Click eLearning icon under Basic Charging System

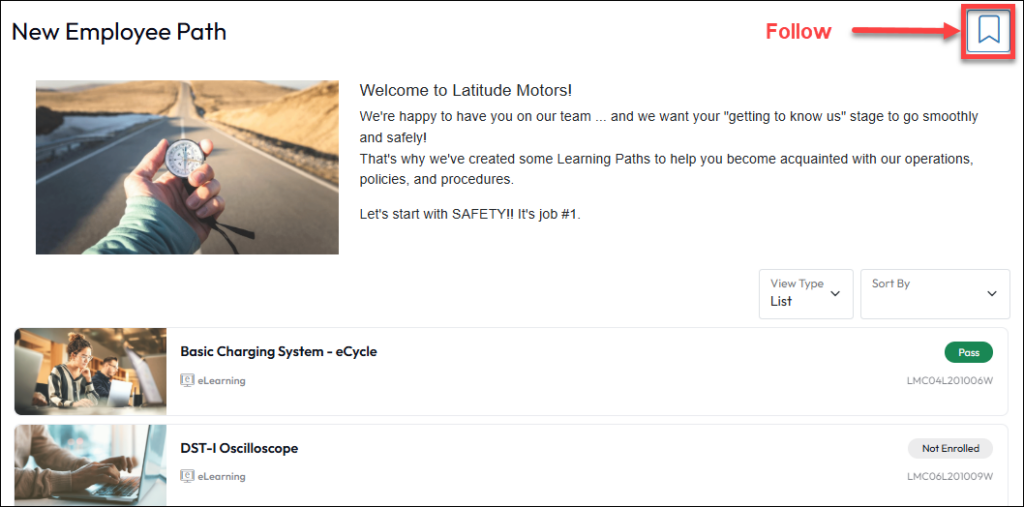coord(187,380)
